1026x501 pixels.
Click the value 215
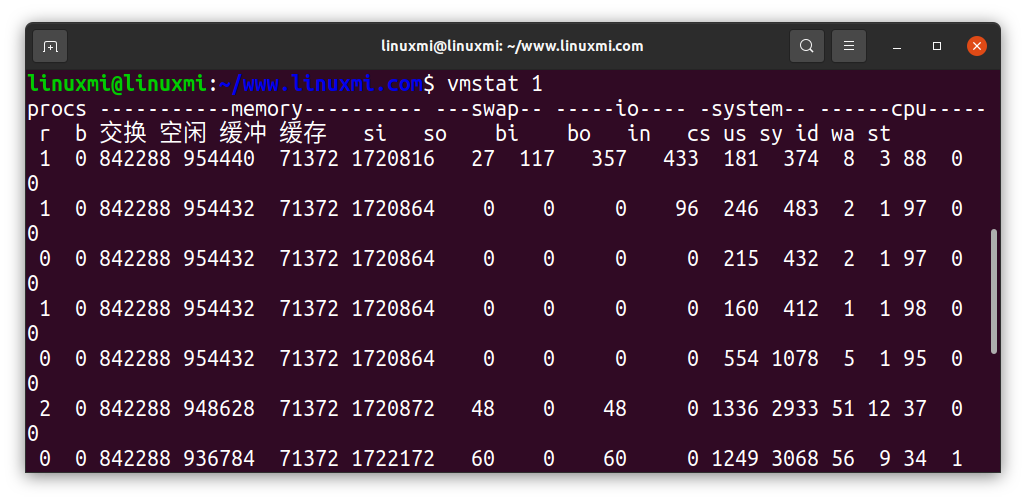(x=741, y=259)
